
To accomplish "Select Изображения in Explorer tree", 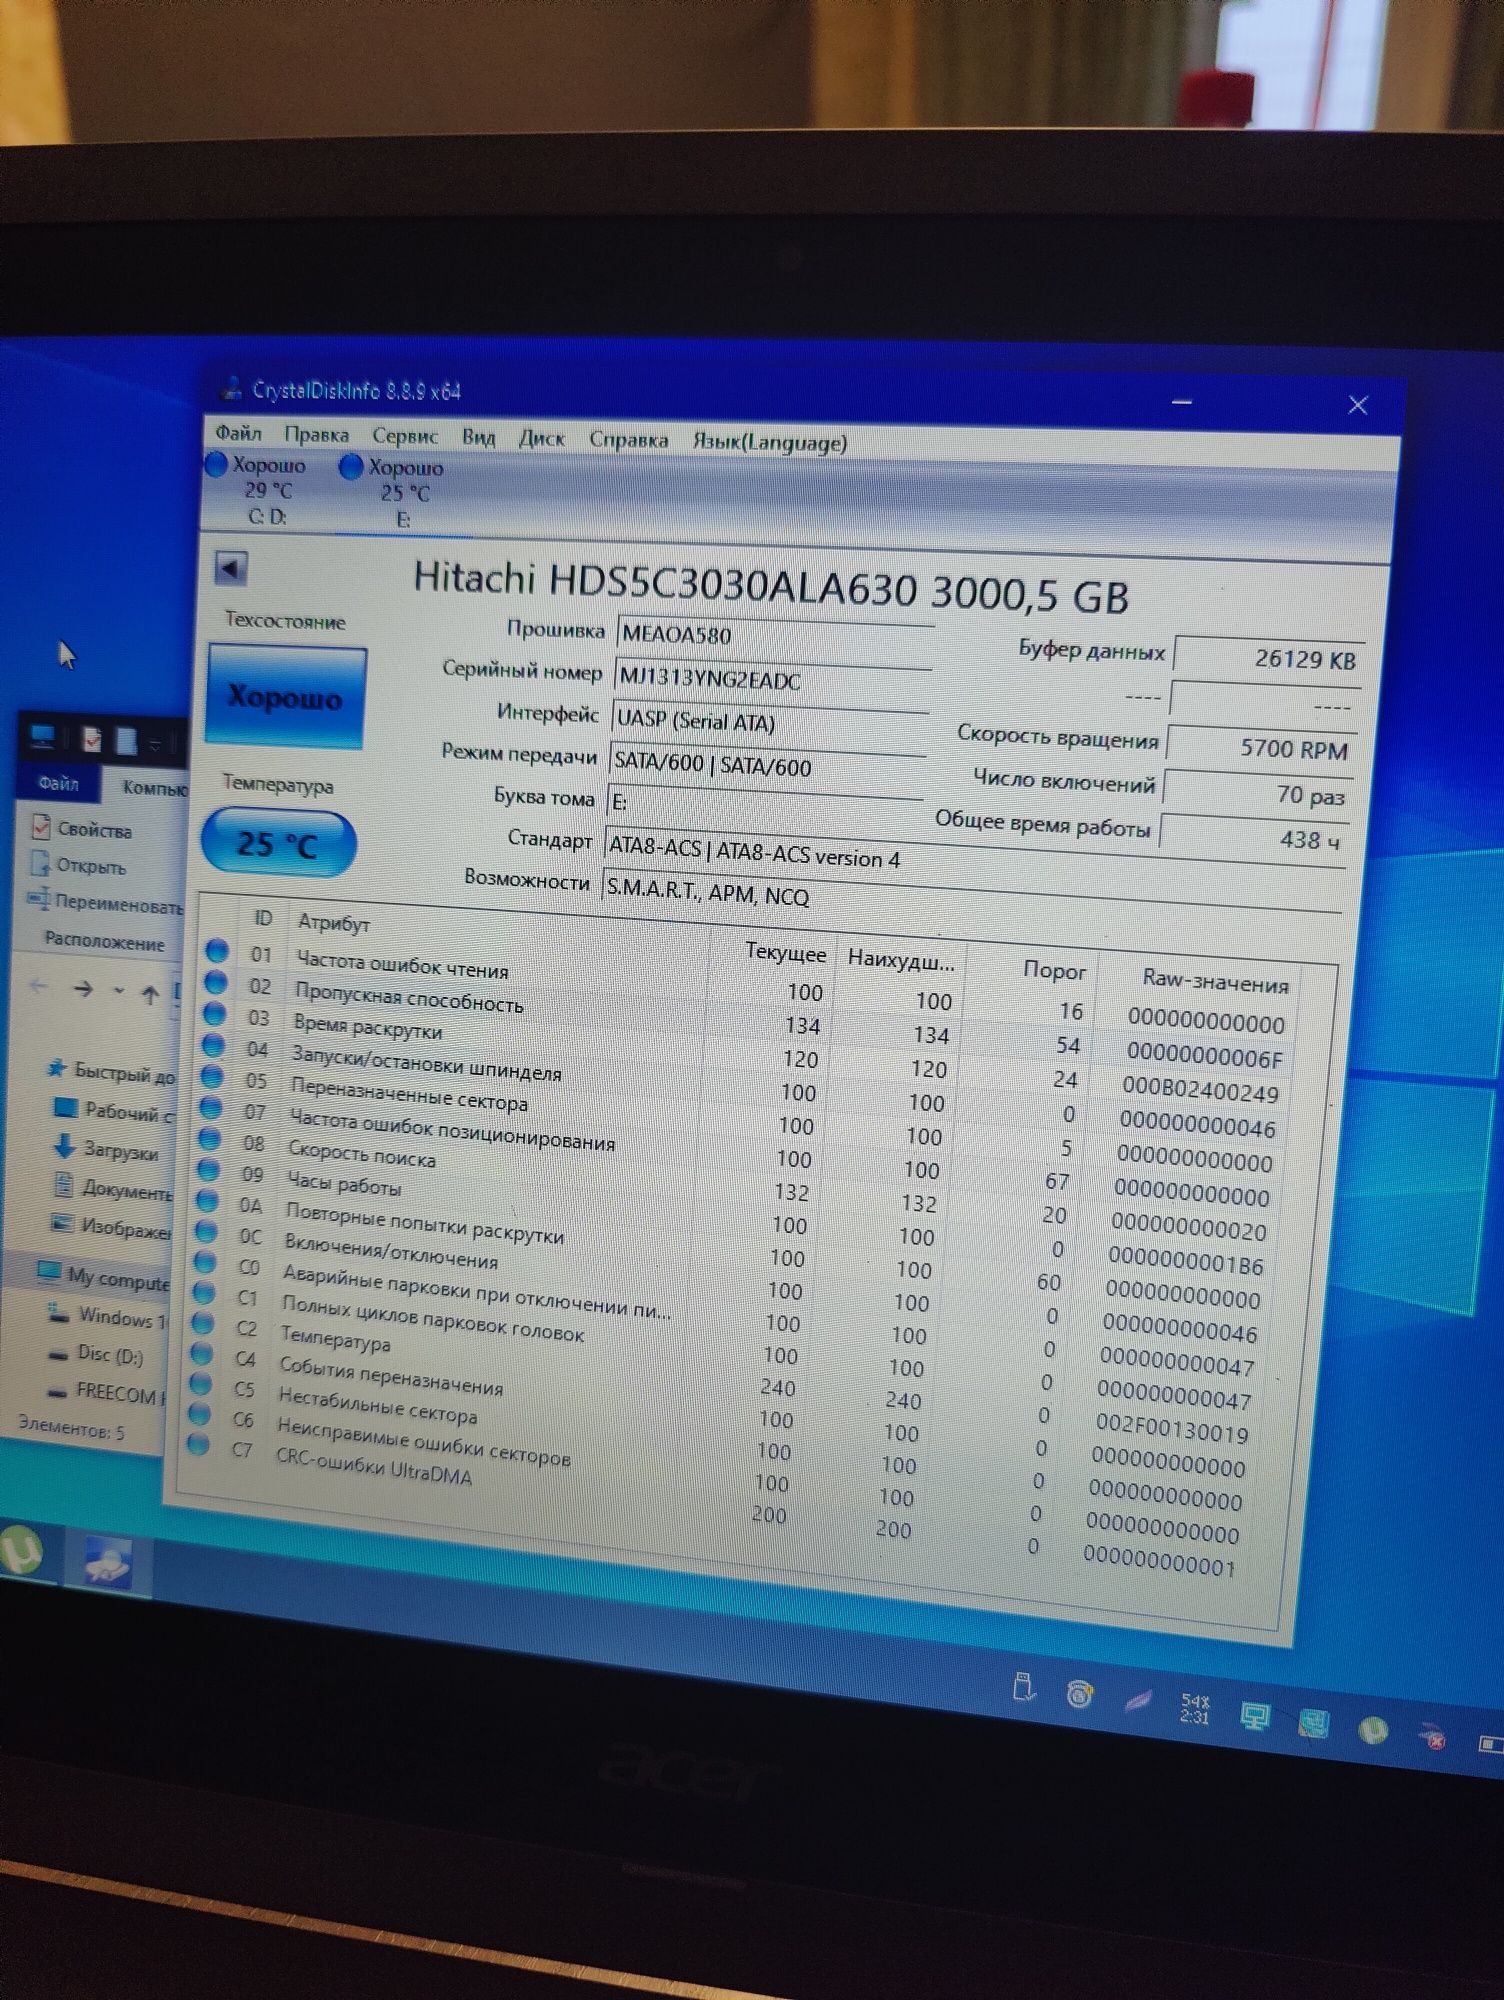I will click(110, 1227).
